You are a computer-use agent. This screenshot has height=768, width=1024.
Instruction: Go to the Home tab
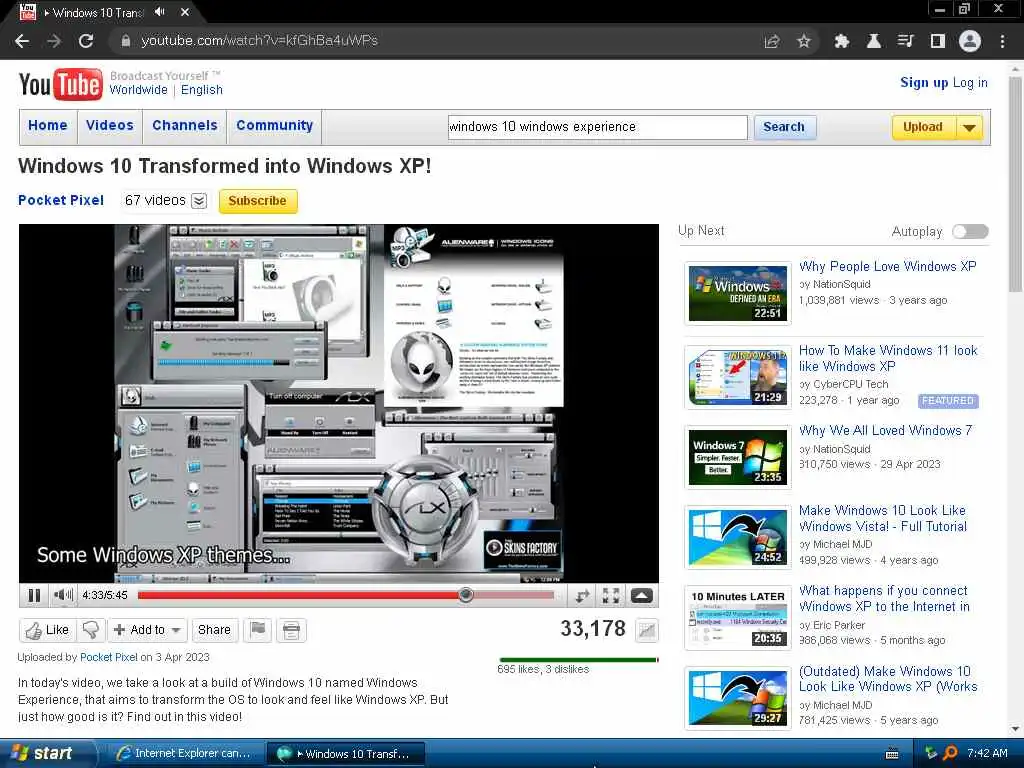click(x=48, y=125)
